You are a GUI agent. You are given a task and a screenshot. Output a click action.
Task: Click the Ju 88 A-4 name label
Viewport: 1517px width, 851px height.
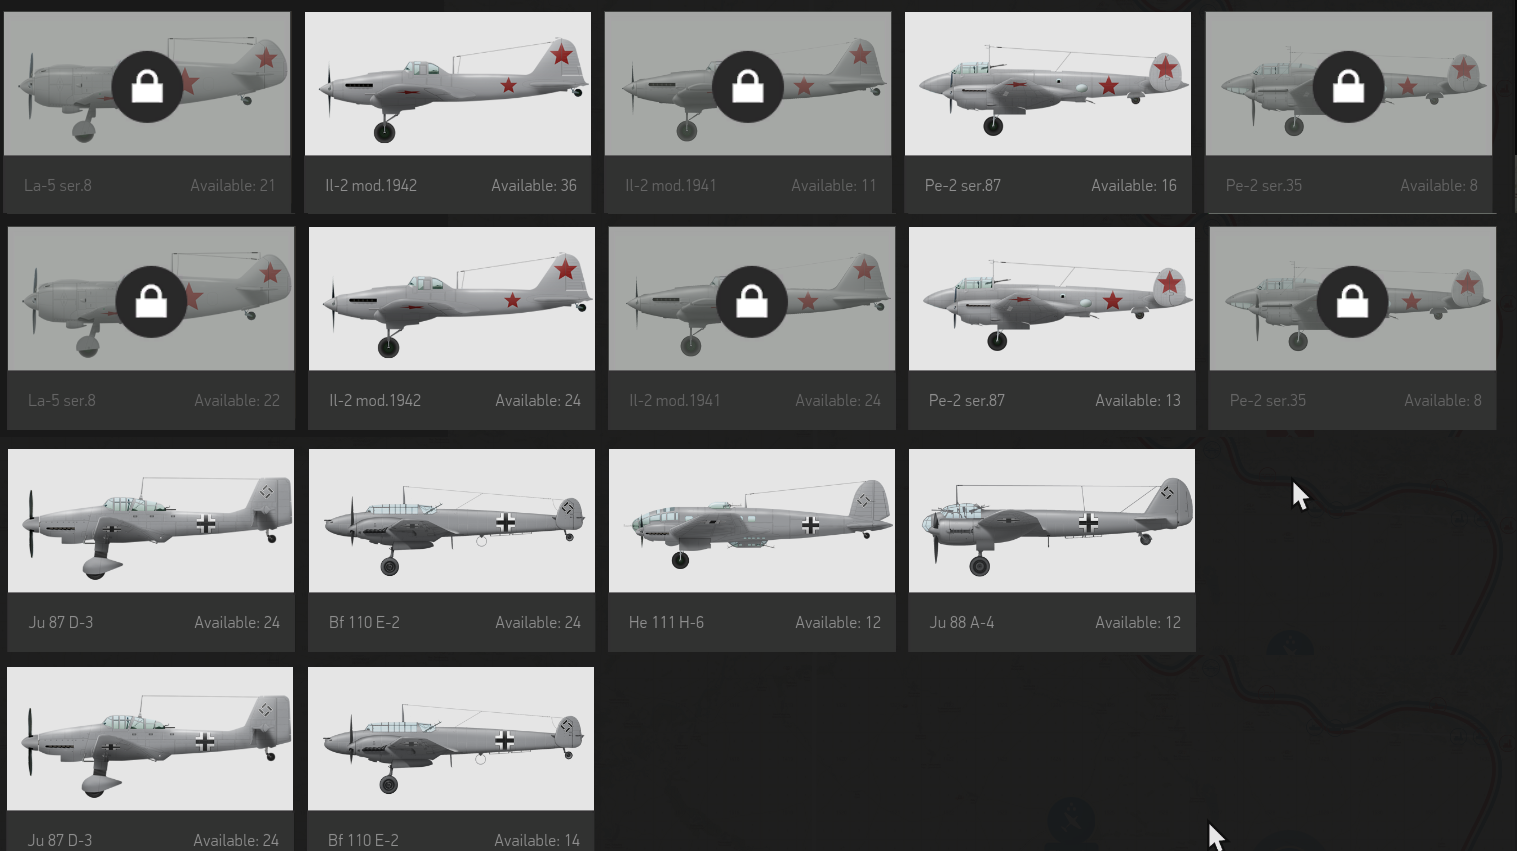(961, 622)
